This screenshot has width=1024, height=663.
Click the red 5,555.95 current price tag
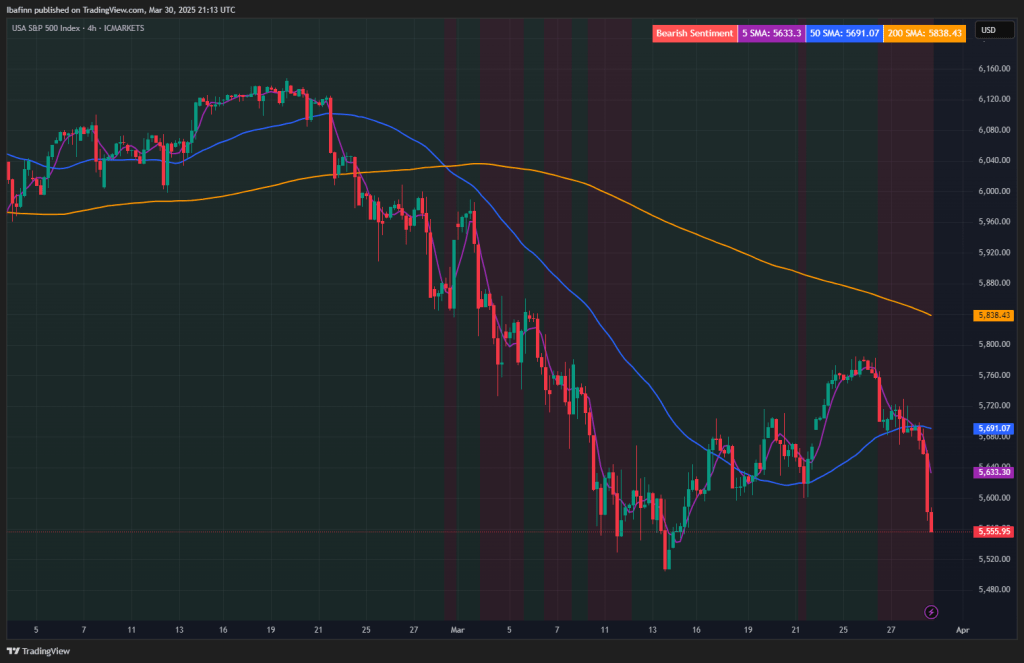(993, 531)
